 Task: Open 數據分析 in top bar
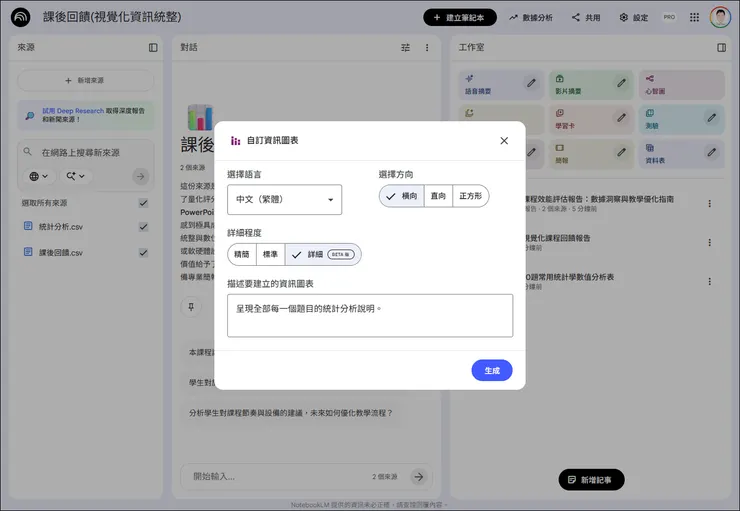click(531, 17)
